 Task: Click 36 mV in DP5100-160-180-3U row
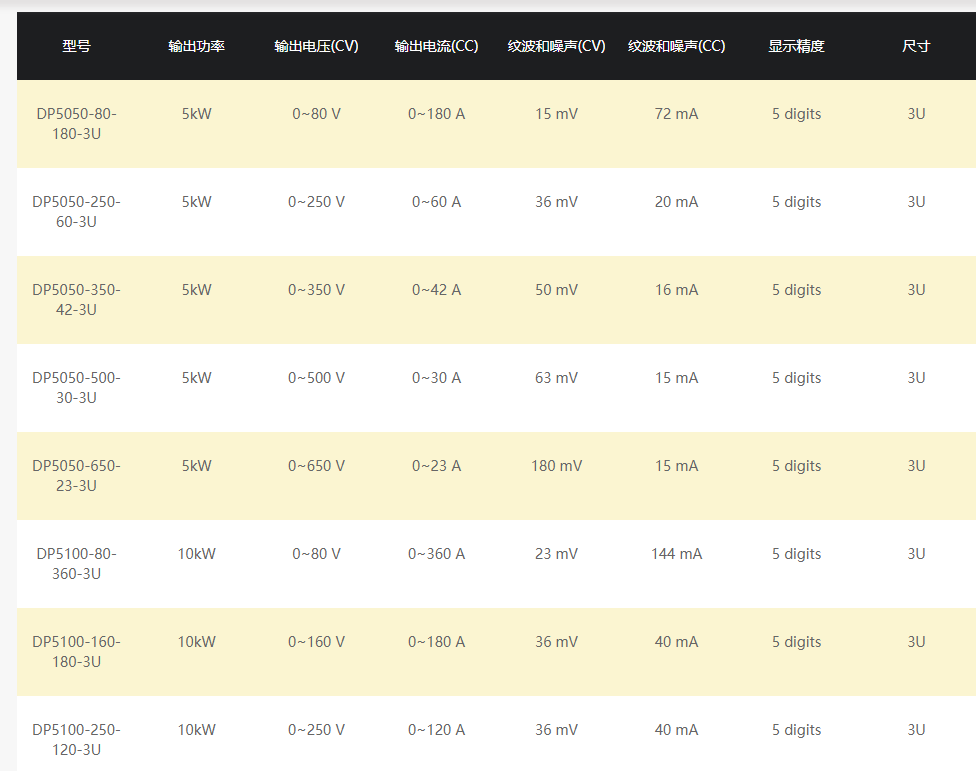[x=556, y=642]
